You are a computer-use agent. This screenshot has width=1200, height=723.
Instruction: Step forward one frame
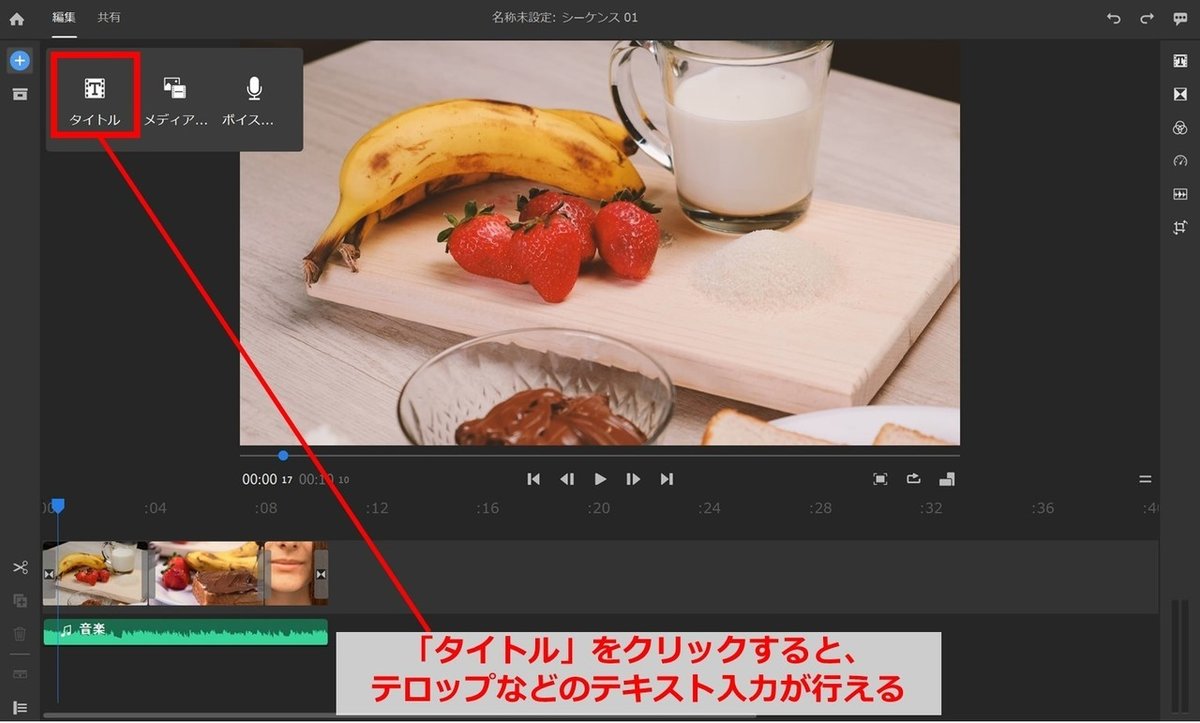coord(633,479)
